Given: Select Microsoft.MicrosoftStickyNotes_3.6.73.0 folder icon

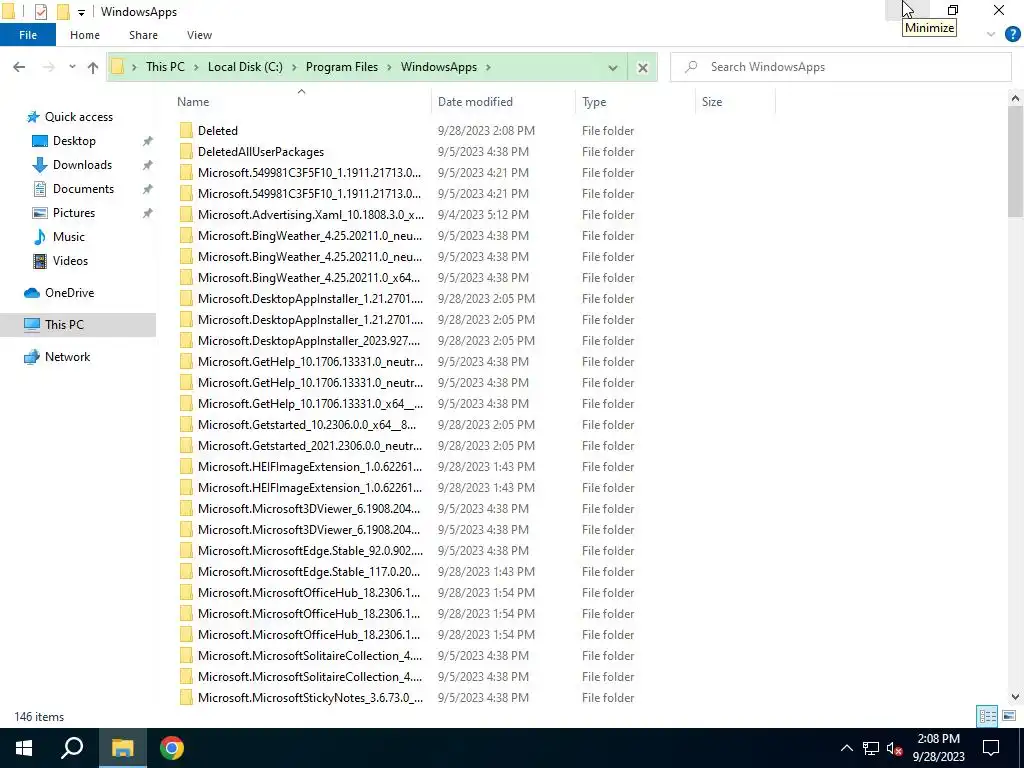Looking at the screenshot, I should pyautogui.click(x=186, y=697).
